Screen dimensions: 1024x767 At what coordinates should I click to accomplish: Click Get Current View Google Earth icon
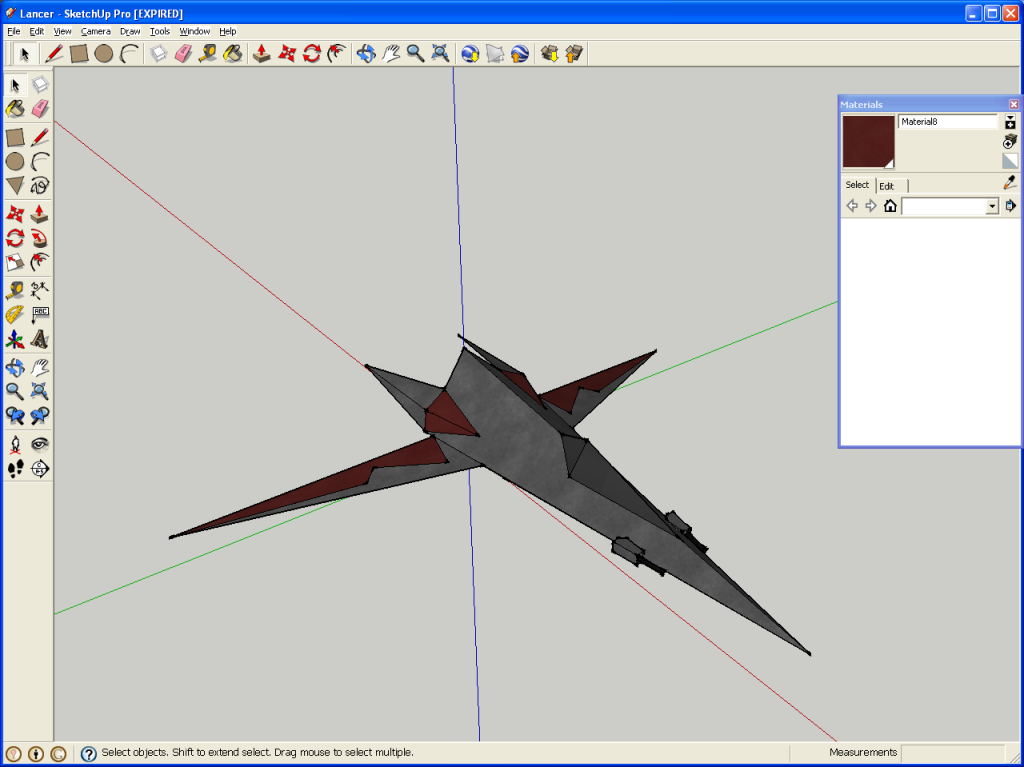tap(470, 54)
